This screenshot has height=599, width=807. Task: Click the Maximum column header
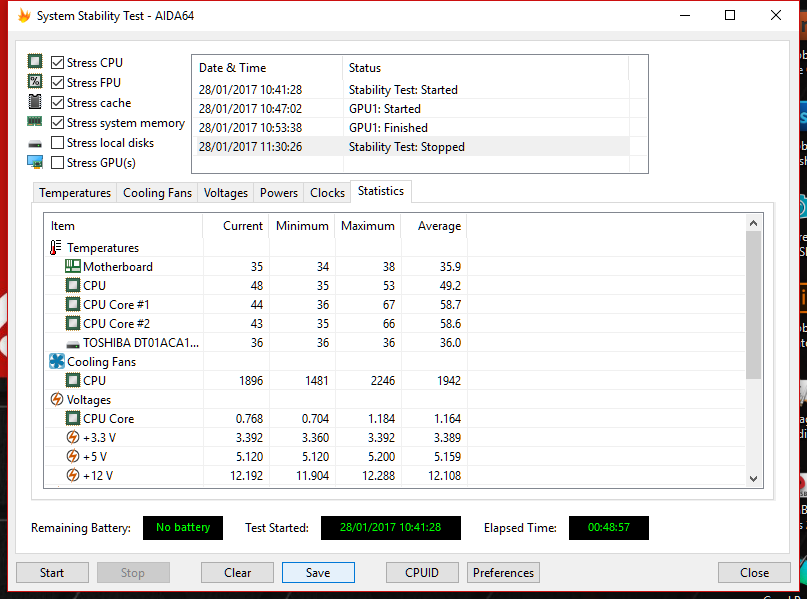click(x=367, y=226)
